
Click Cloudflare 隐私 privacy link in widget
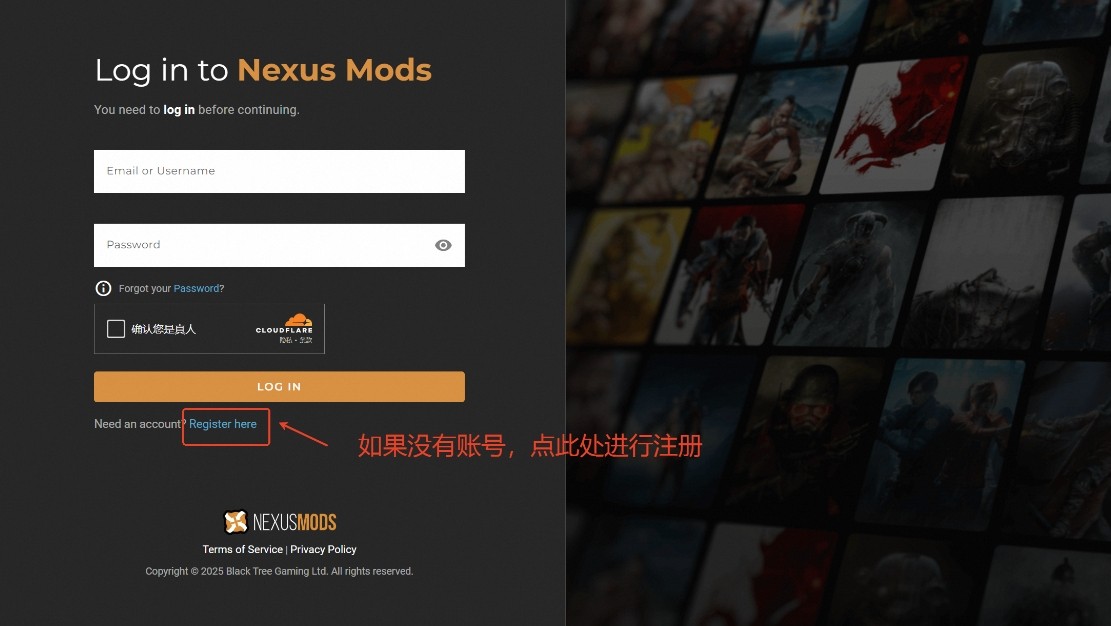[x=286, y=340]
